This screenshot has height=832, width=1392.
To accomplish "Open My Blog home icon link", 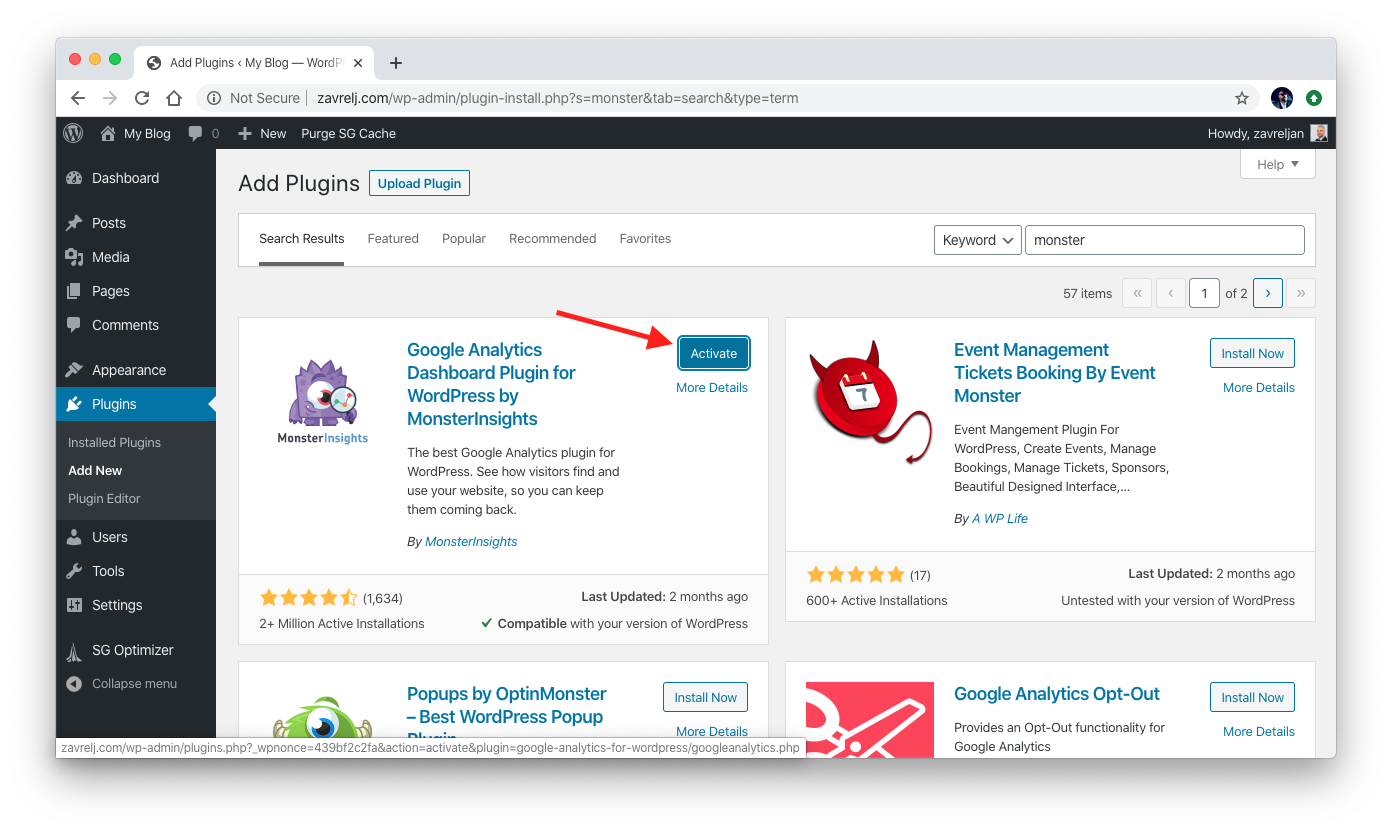I will point(108,133).
